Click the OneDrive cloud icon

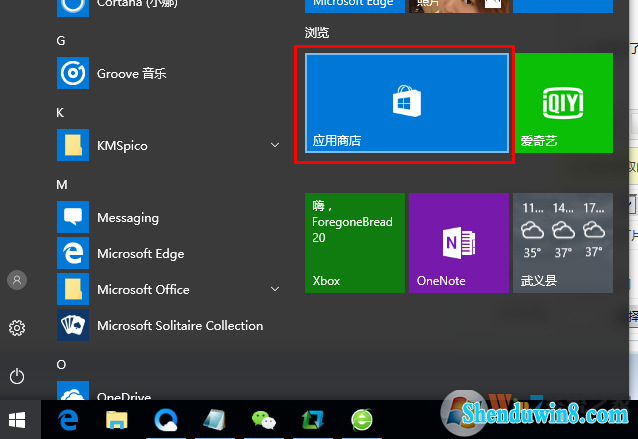[x=73, y=391]
